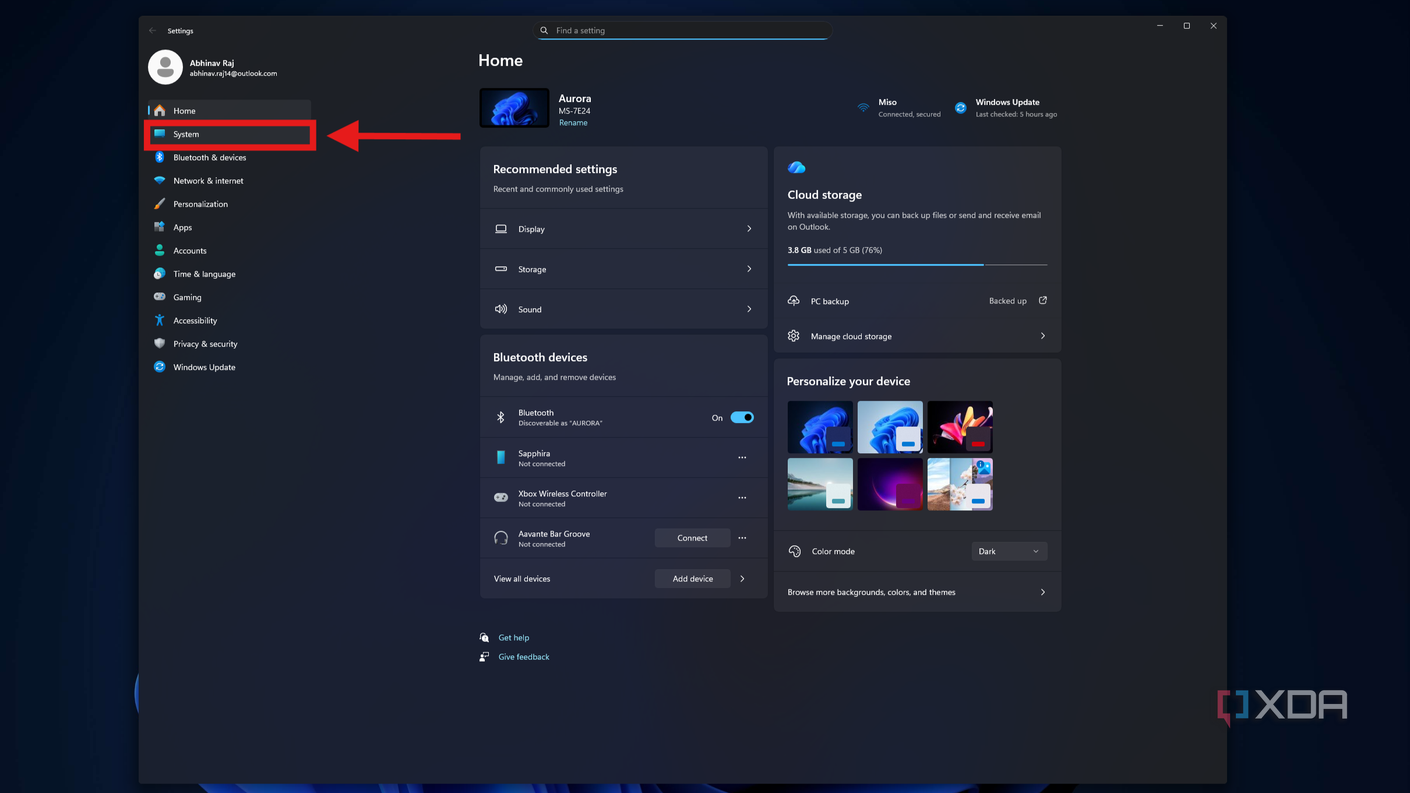This screenshot has width=1410, height=793.
Task: Click the Find a setting search field
Action: [x=683, y=30]
